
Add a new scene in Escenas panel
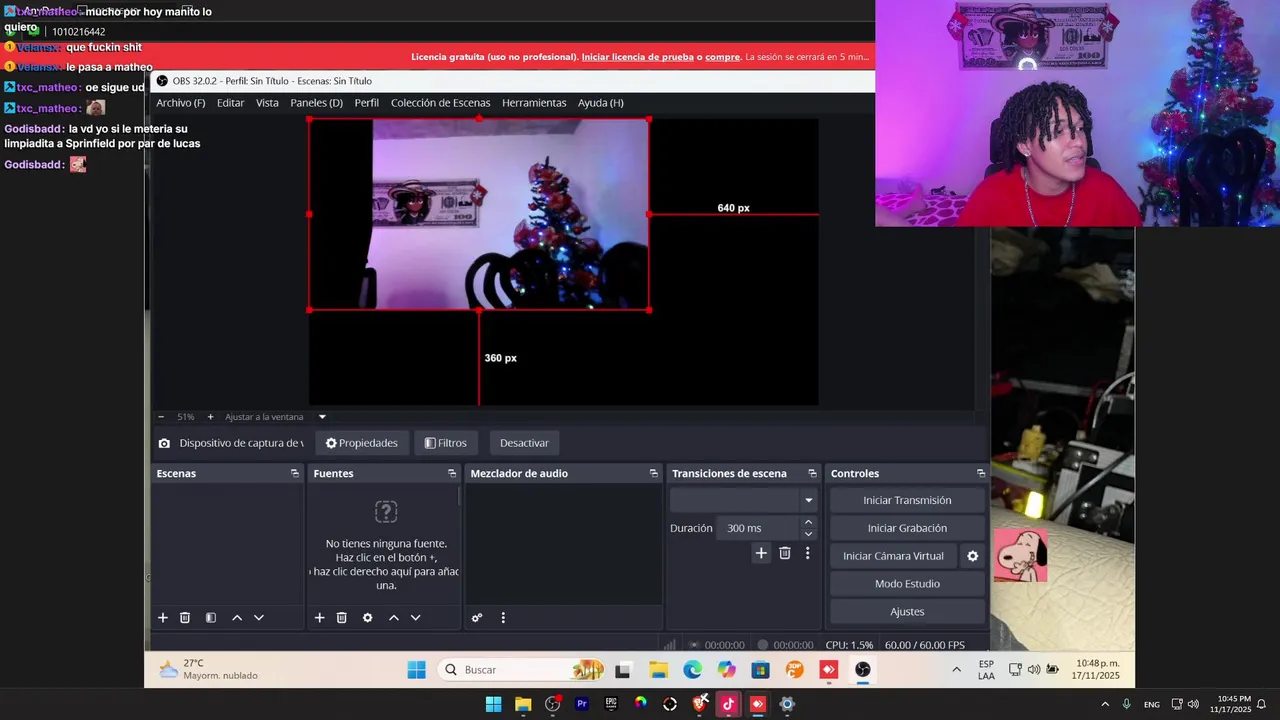163,618
